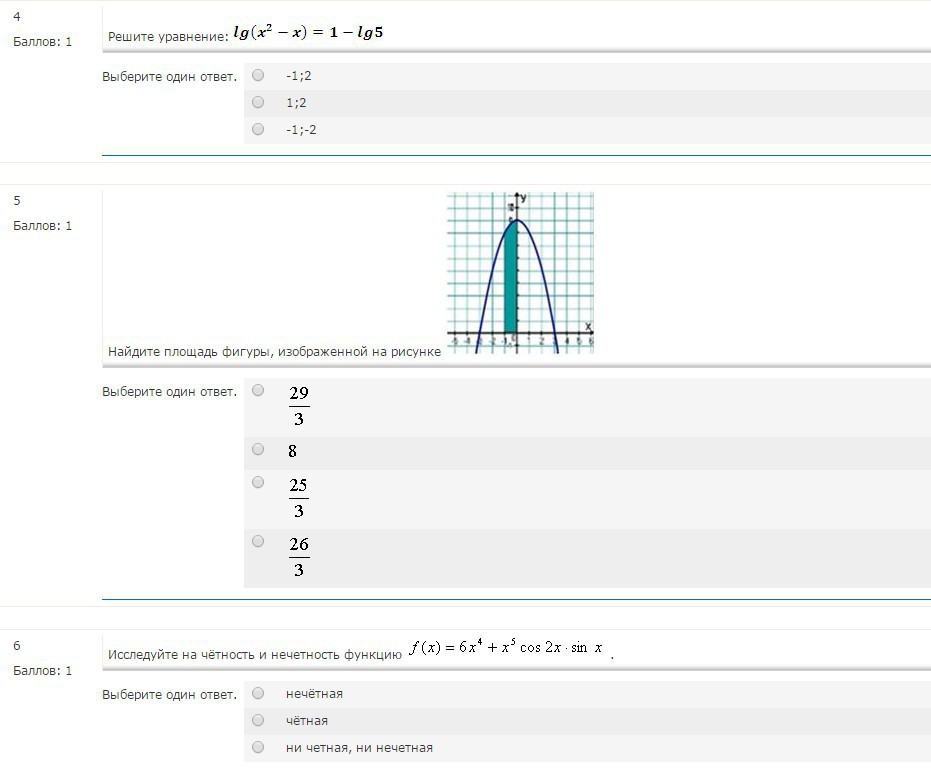Choose answer -1;-2 in question 4
The image size is (931, 770).
click(259, 129)
